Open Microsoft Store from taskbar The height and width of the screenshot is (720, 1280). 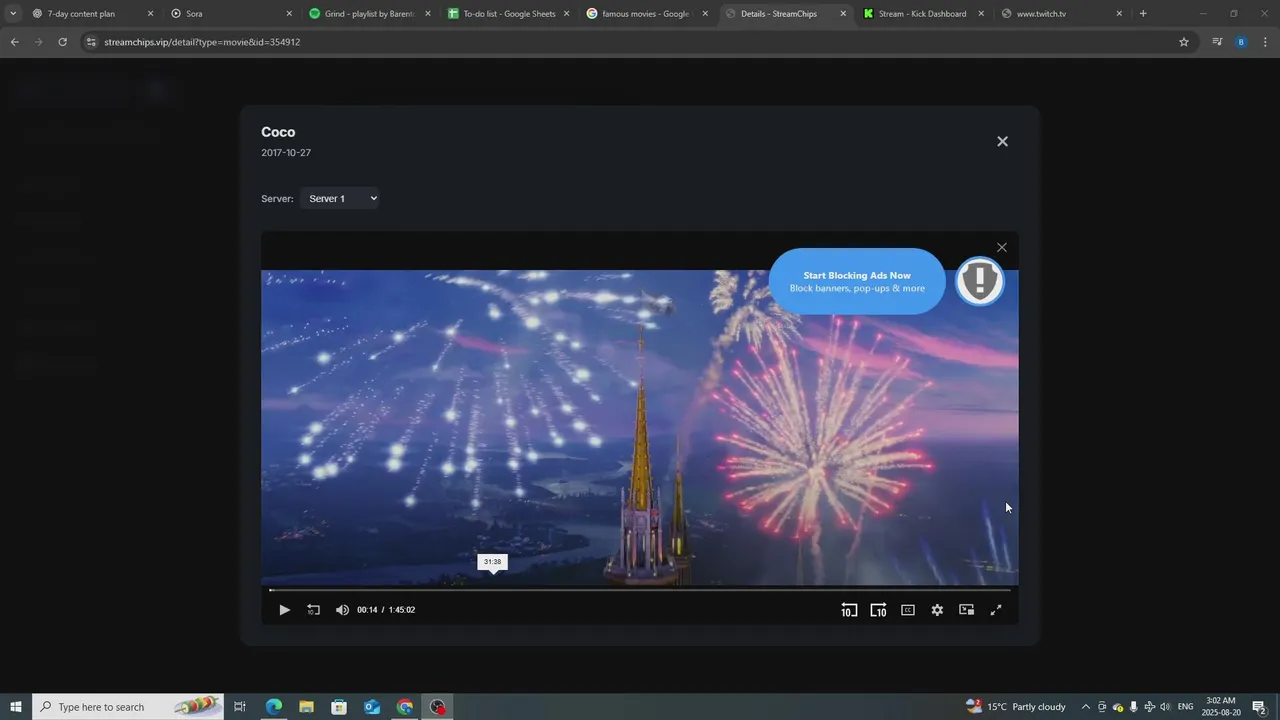tap(339, 707)
